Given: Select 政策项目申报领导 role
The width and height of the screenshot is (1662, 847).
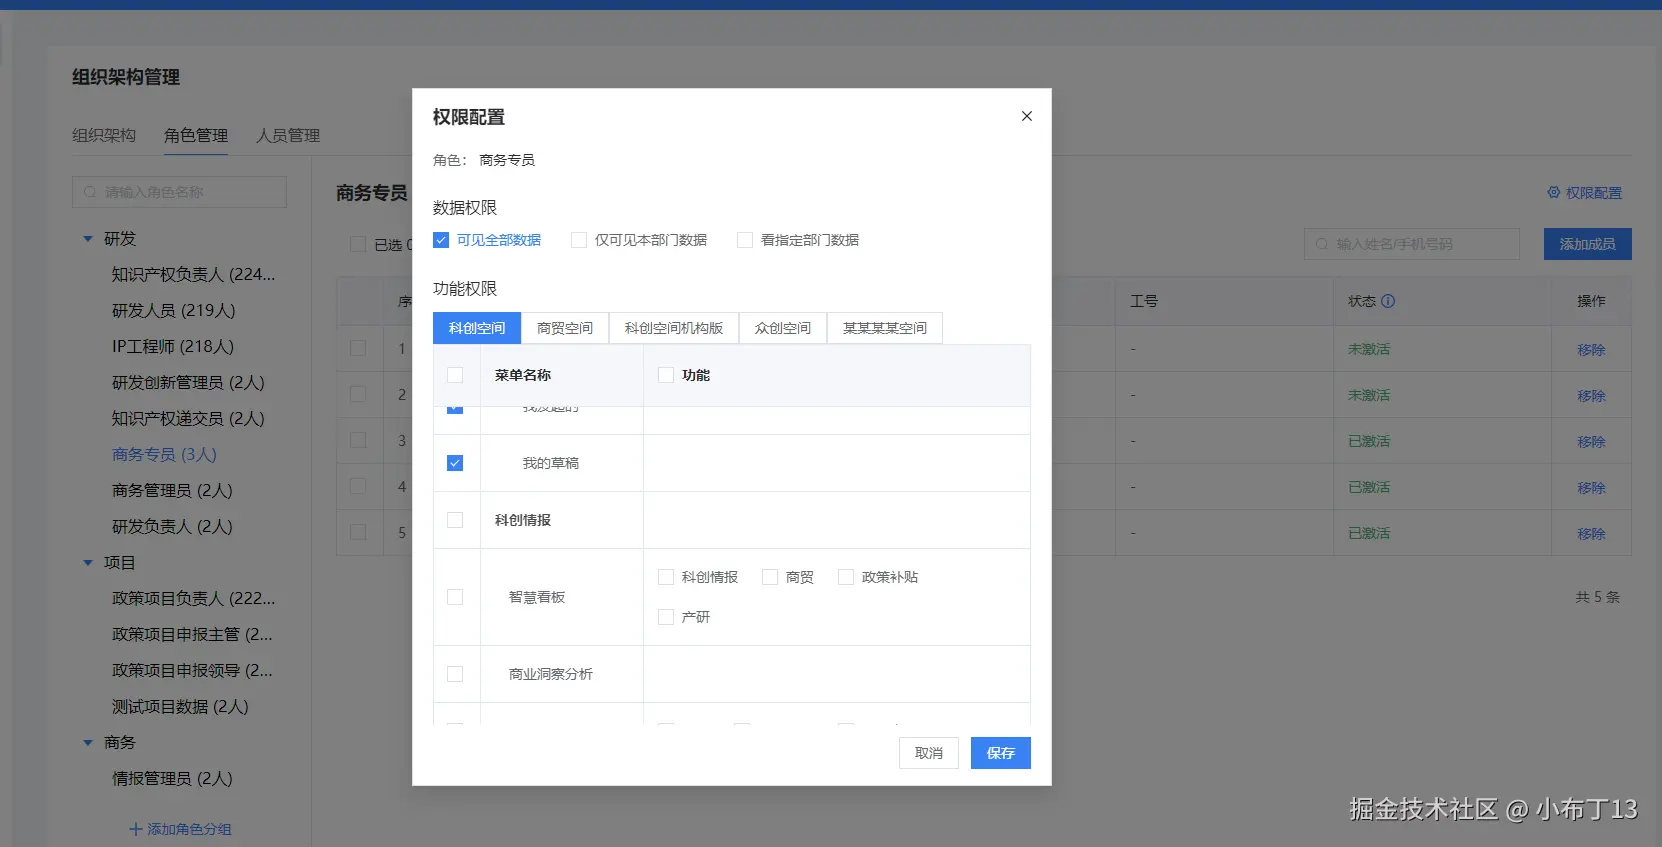Looking at the screenshot, I should click(192, 671).
